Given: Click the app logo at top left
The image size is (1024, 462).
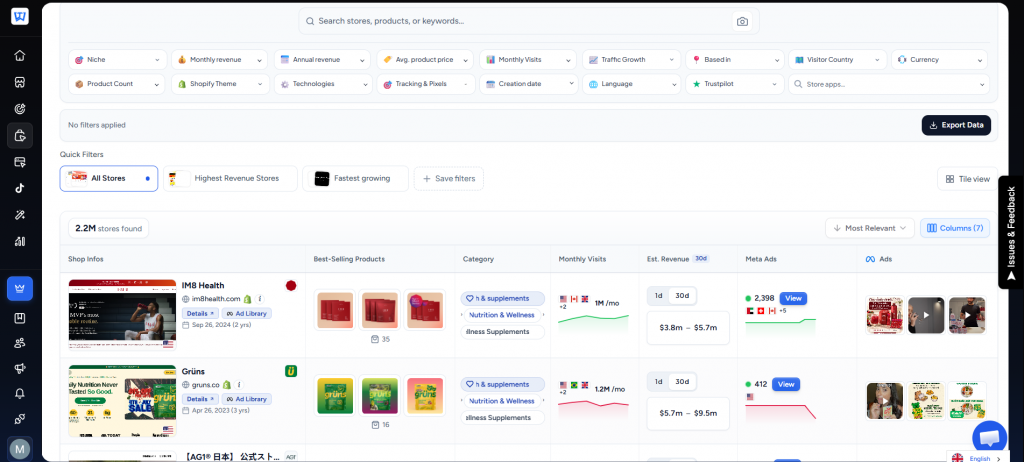Looking at the screenshot, I should point(20,16).
